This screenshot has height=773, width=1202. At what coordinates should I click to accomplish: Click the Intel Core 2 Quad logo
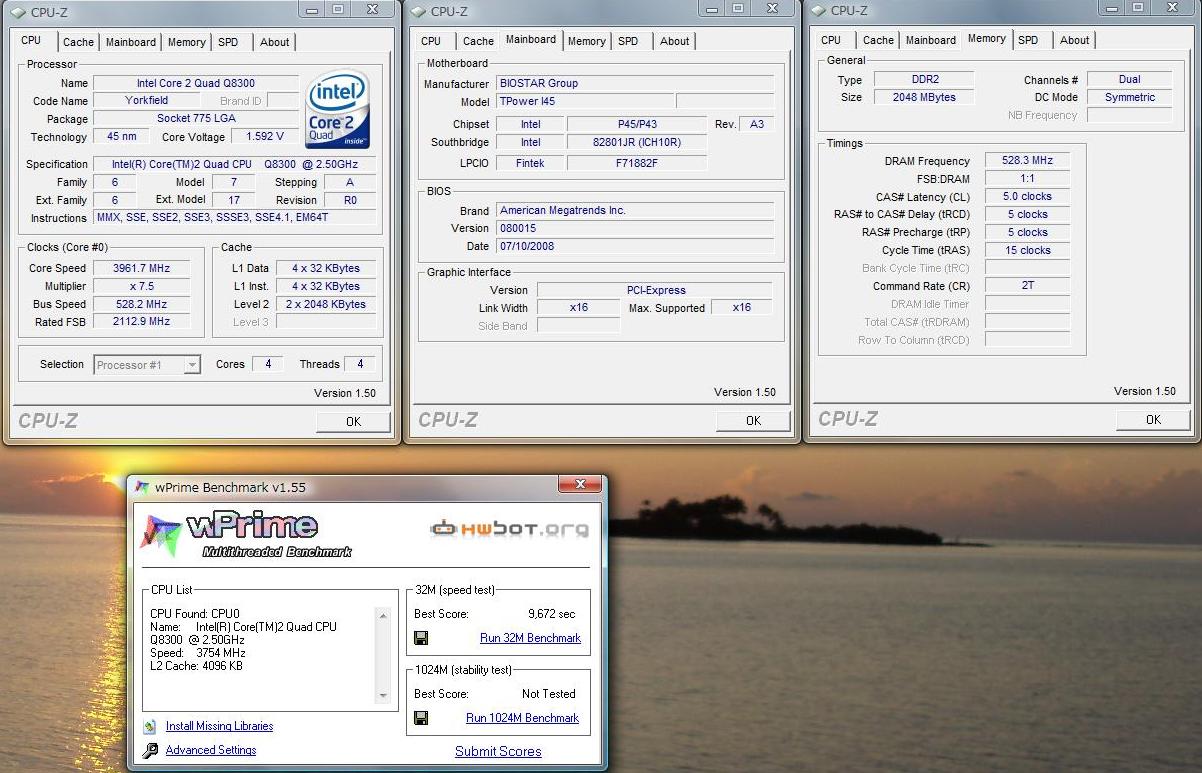[x=338, y=110]
